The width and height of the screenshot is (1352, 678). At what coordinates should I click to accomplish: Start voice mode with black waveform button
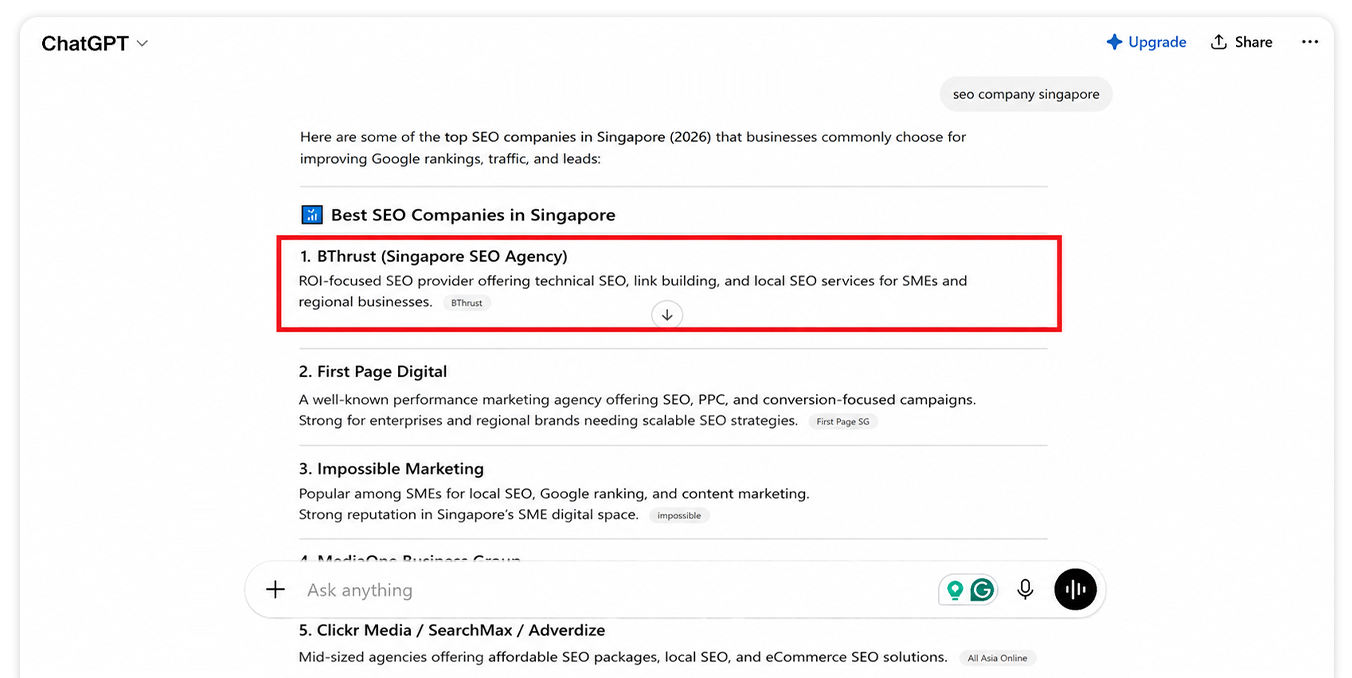(1075, 589)
